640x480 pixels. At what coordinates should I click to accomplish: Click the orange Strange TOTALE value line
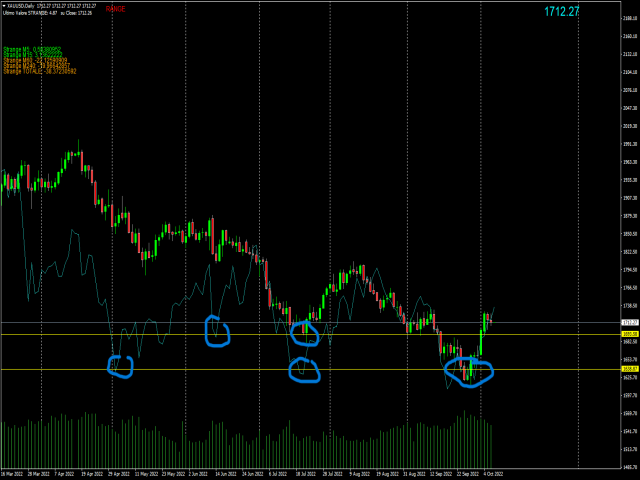[x=40, y=71]
